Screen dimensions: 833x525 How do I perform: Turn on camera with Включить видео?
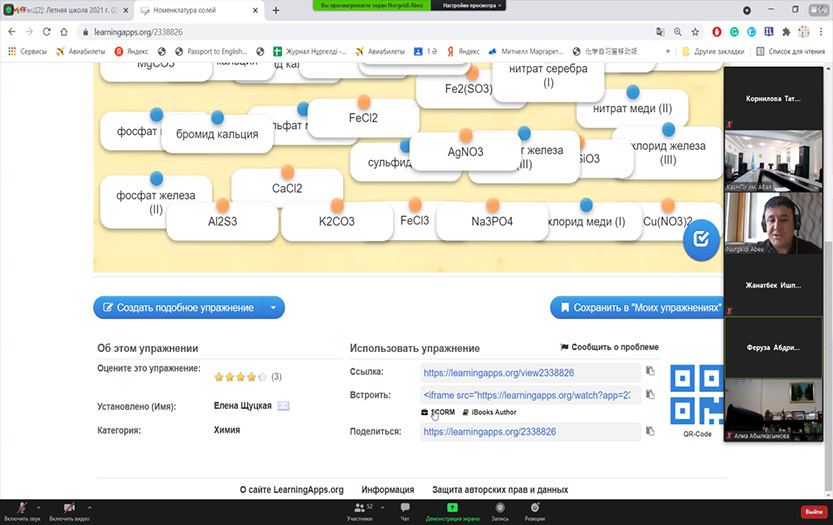coord(69,509)
